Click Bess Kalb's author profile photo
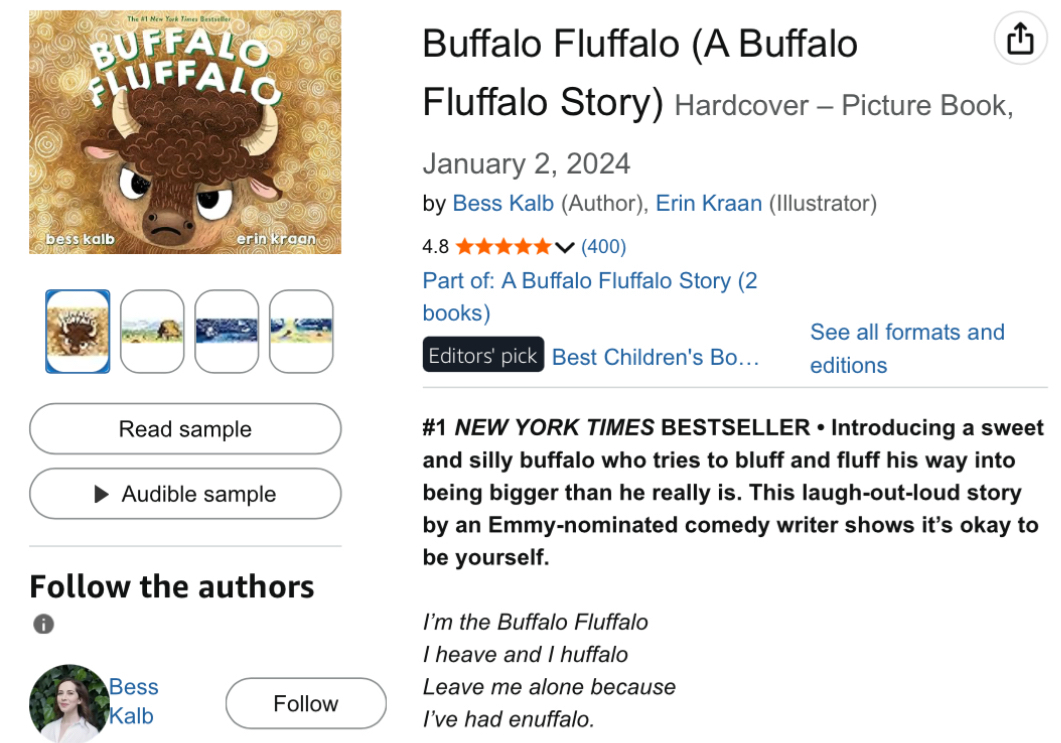1061x743 pixels. [68, 703]
